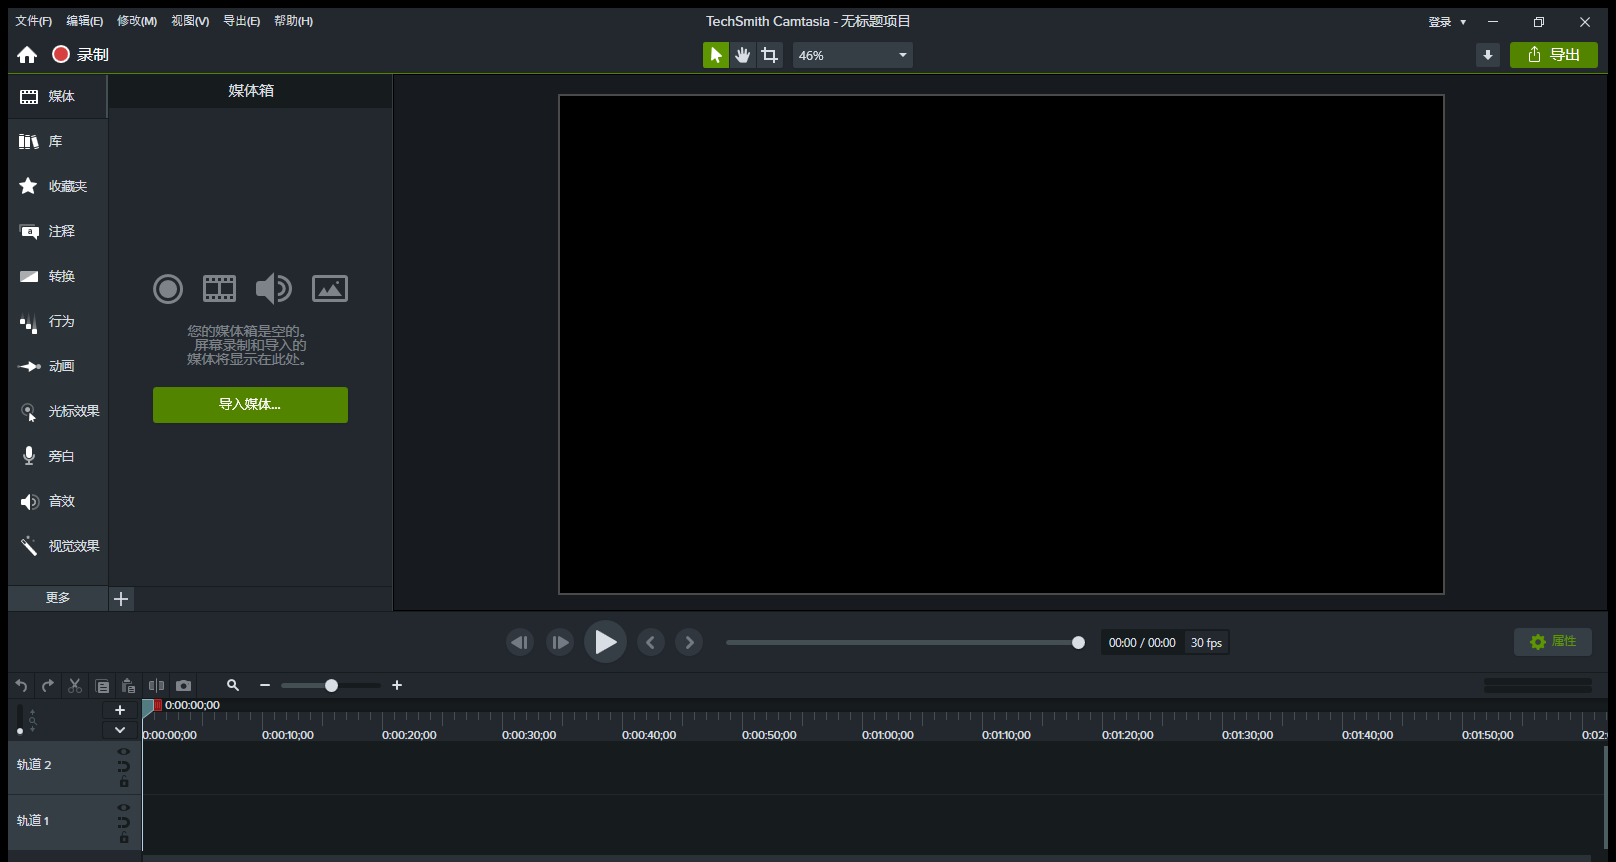Select the crop tool in canvas toolbar
This screenshot has height=862, width=1616.
pyautogui.click(x=769, y=55)
